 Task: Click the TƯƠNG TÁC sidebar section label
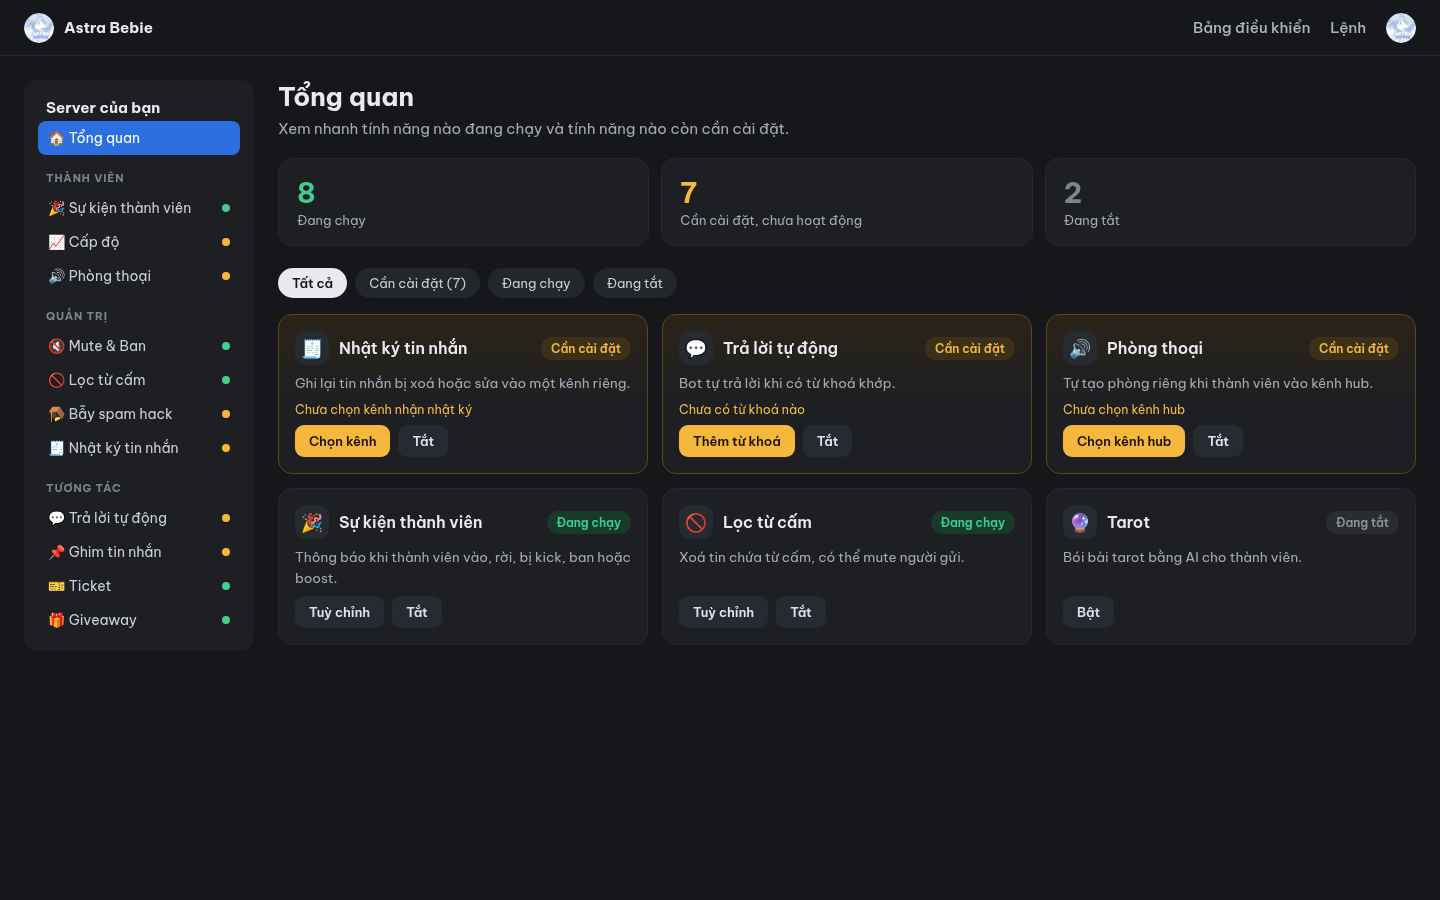pos(83,488)
